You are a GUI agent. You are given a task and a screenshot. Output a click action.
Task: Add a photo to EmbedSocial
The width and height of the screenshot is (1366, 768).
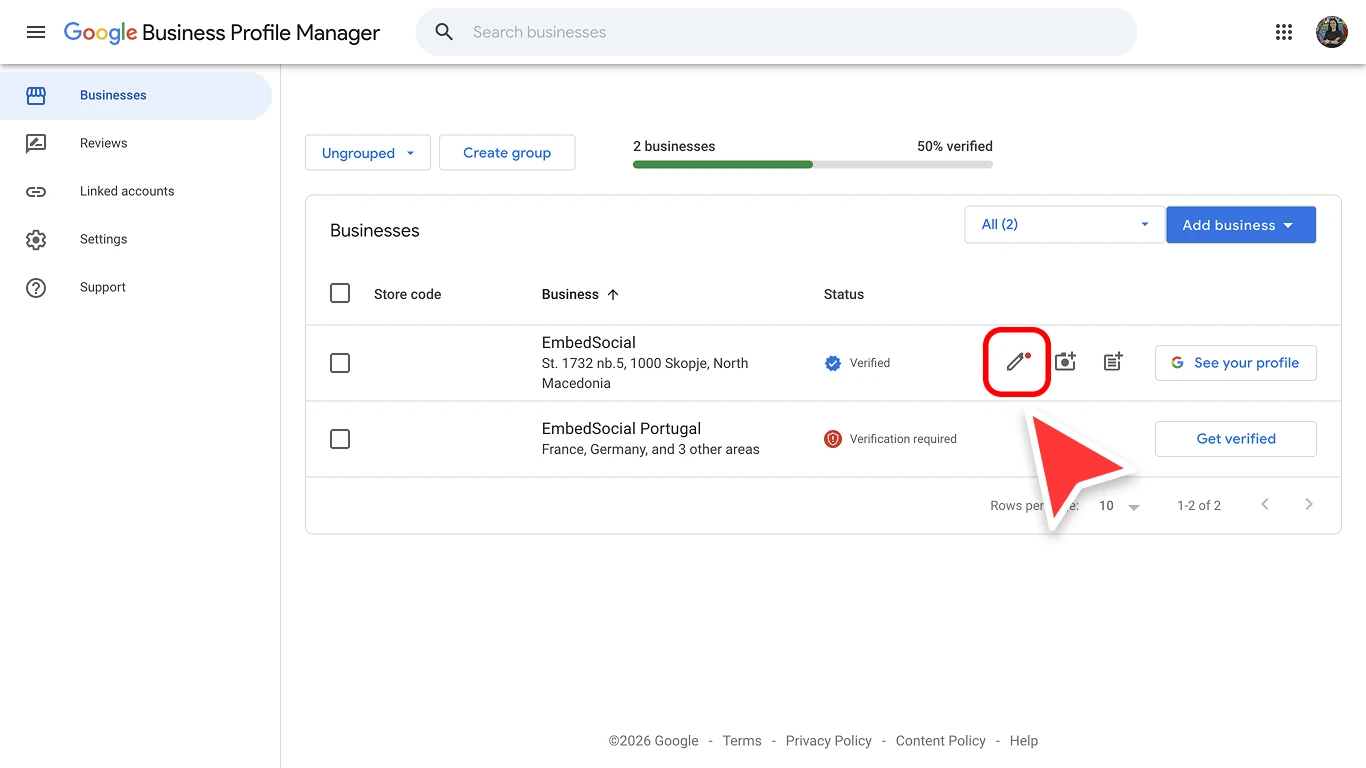click(1064, 362)
